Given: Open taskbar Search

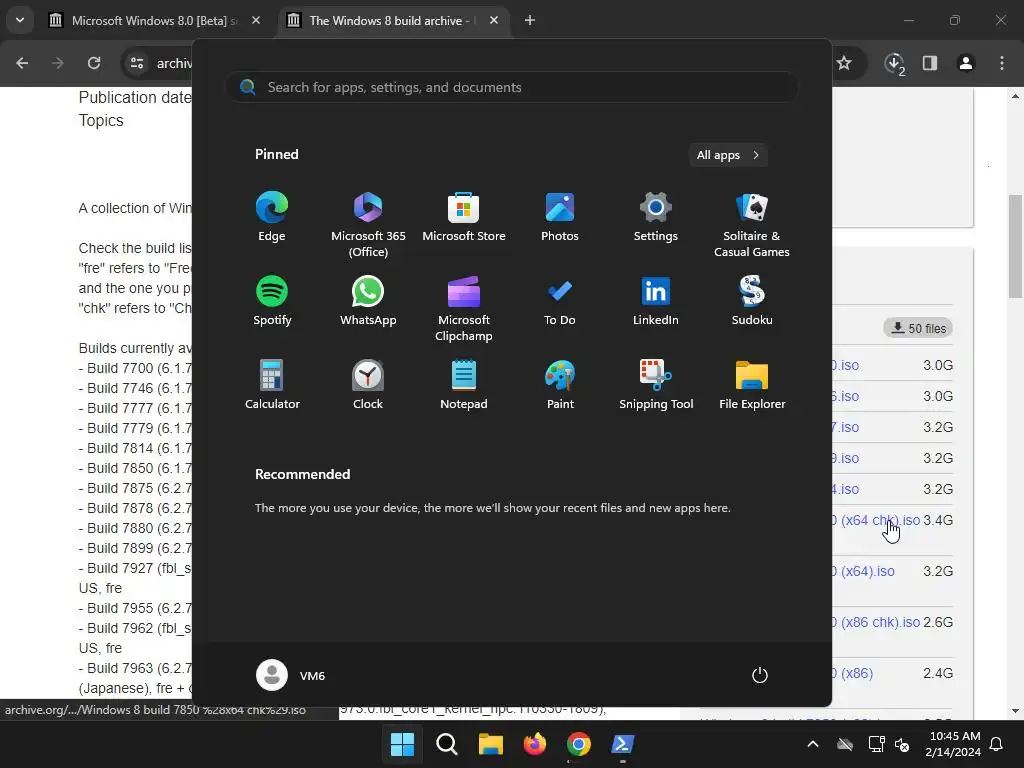Looking at the screenshot, I should (x=447, y=744).
